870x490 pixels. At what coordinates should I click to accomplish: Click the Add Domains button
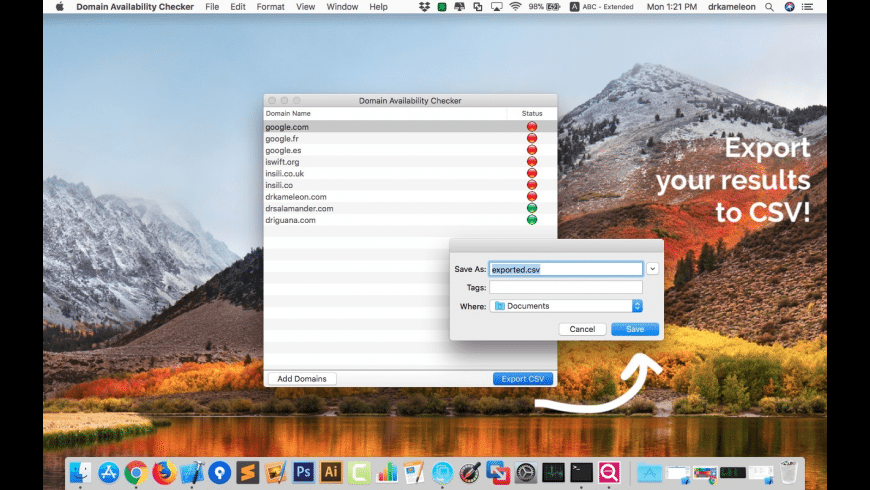[x=302, y=378]
